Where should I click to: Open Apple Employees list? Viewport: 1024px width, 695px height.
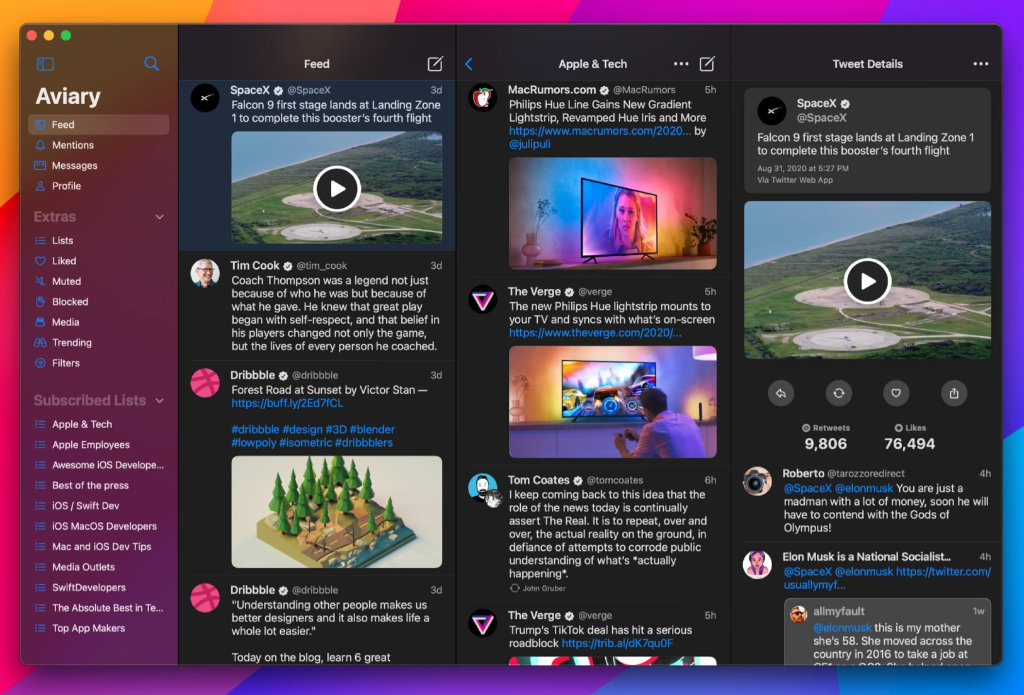pyautogui.click(x=99, y=444)
